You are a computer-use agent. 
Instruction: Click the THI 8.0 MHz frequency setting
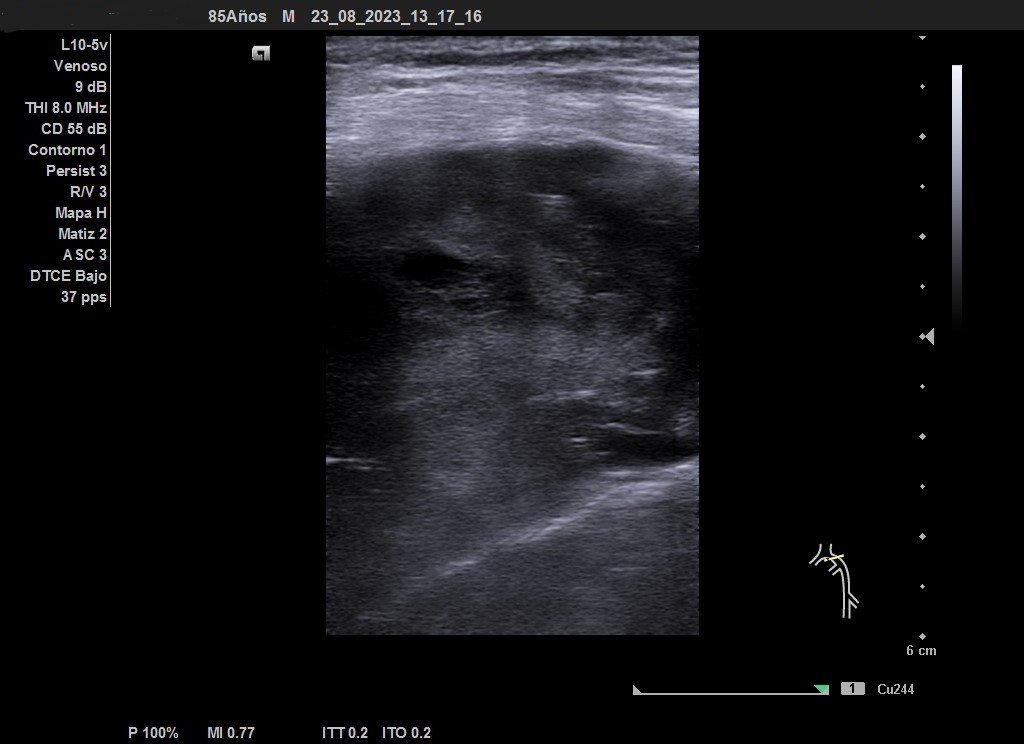[x=66, y=108]
